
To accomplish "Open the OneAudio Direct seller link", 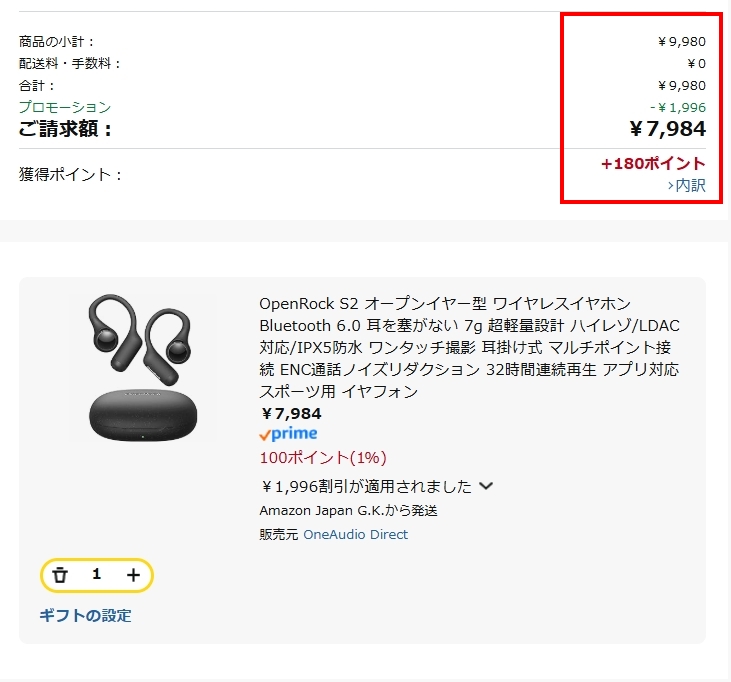I will (355, 534).
